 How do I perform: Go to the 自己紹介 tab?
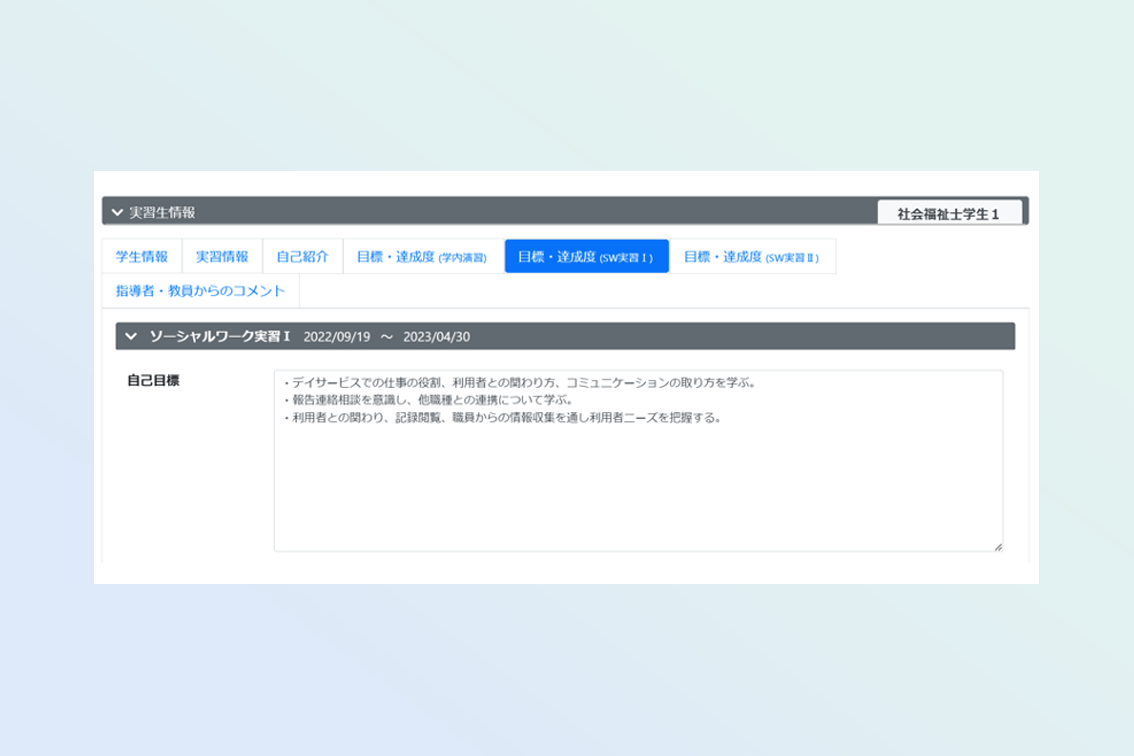302,256
